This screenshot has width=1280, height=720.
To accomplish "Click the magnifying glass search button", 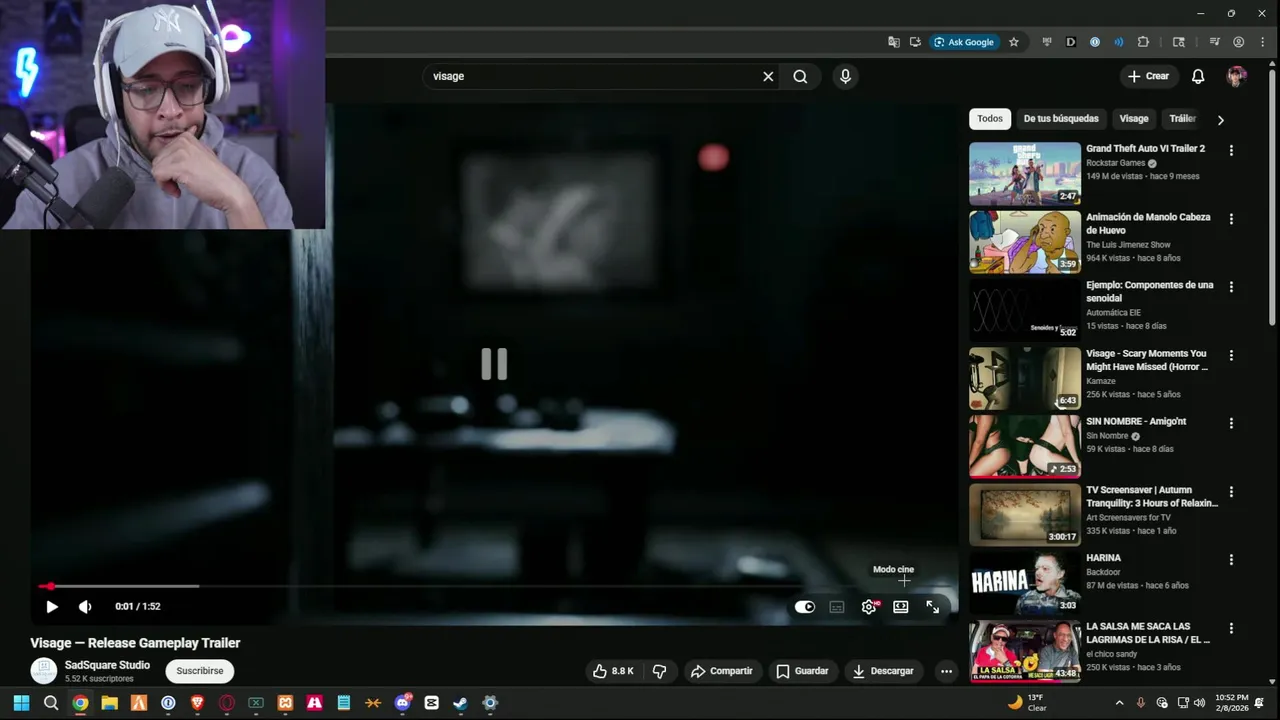I will click(800, 76).
